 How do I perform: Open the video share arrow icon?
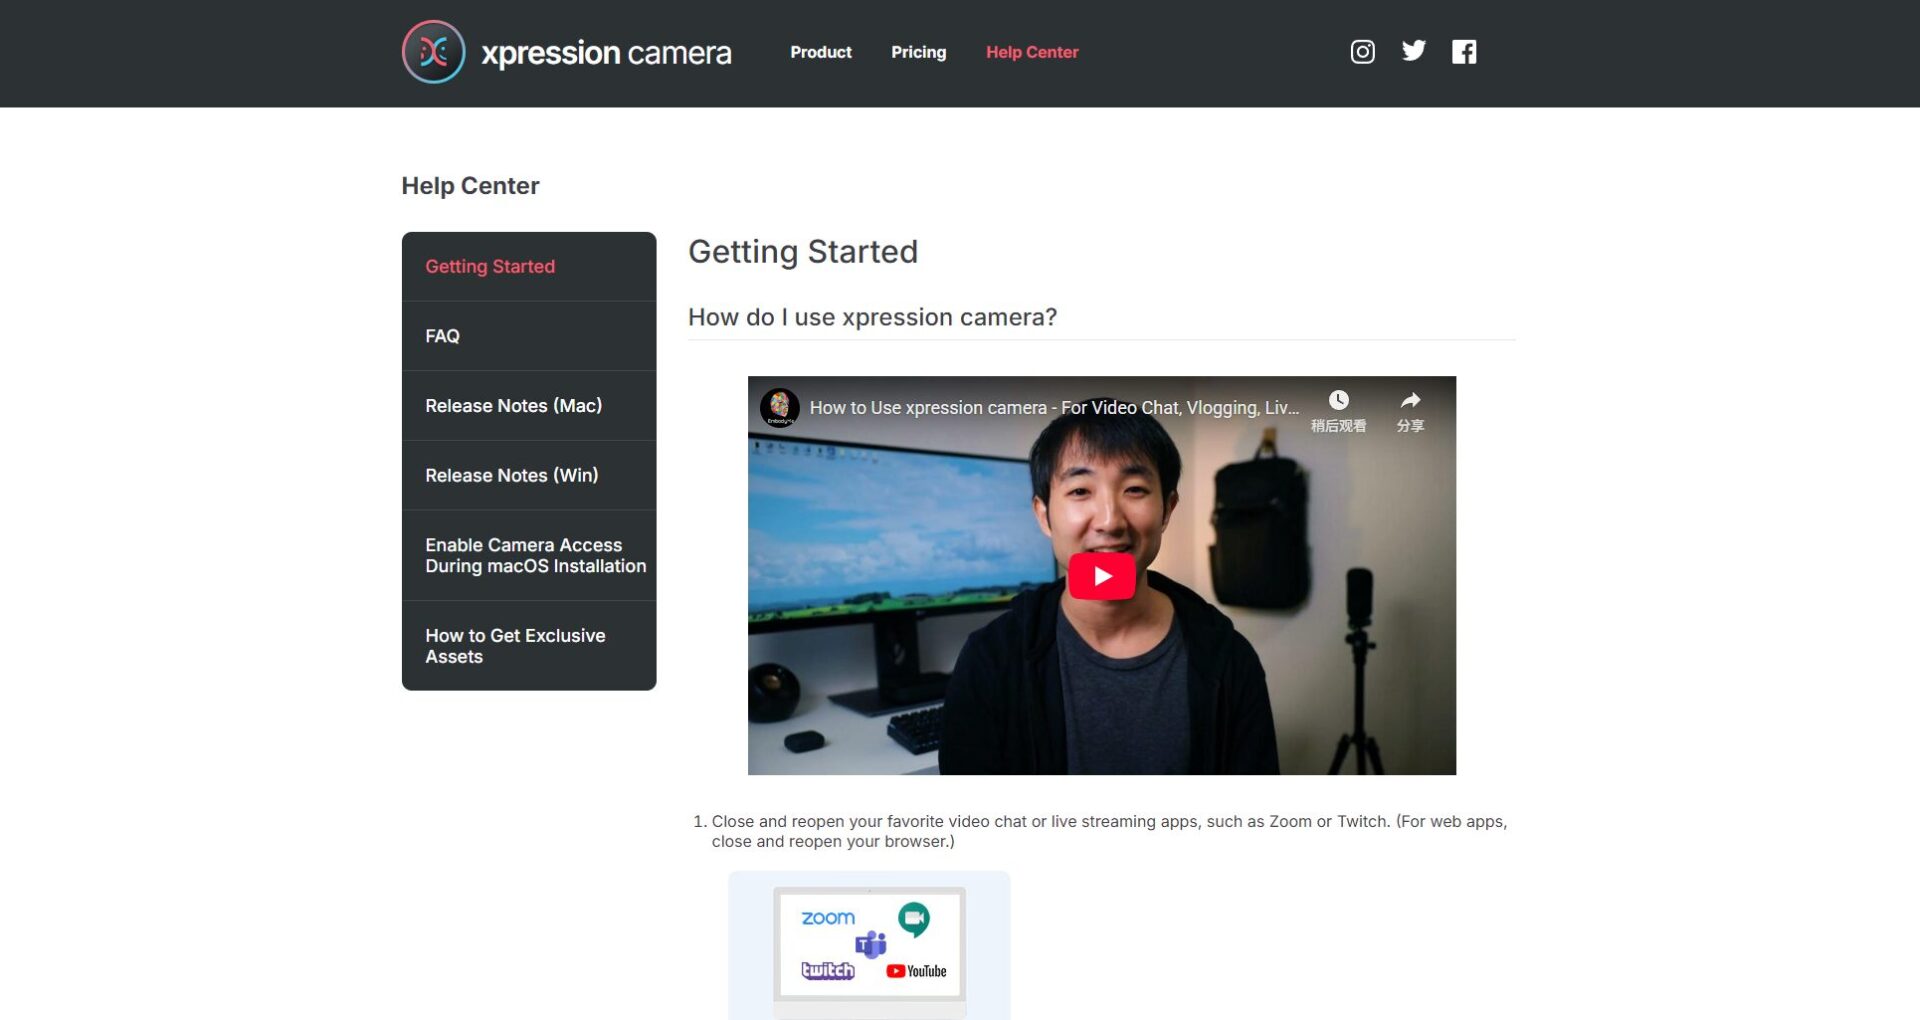[1409, 400]
